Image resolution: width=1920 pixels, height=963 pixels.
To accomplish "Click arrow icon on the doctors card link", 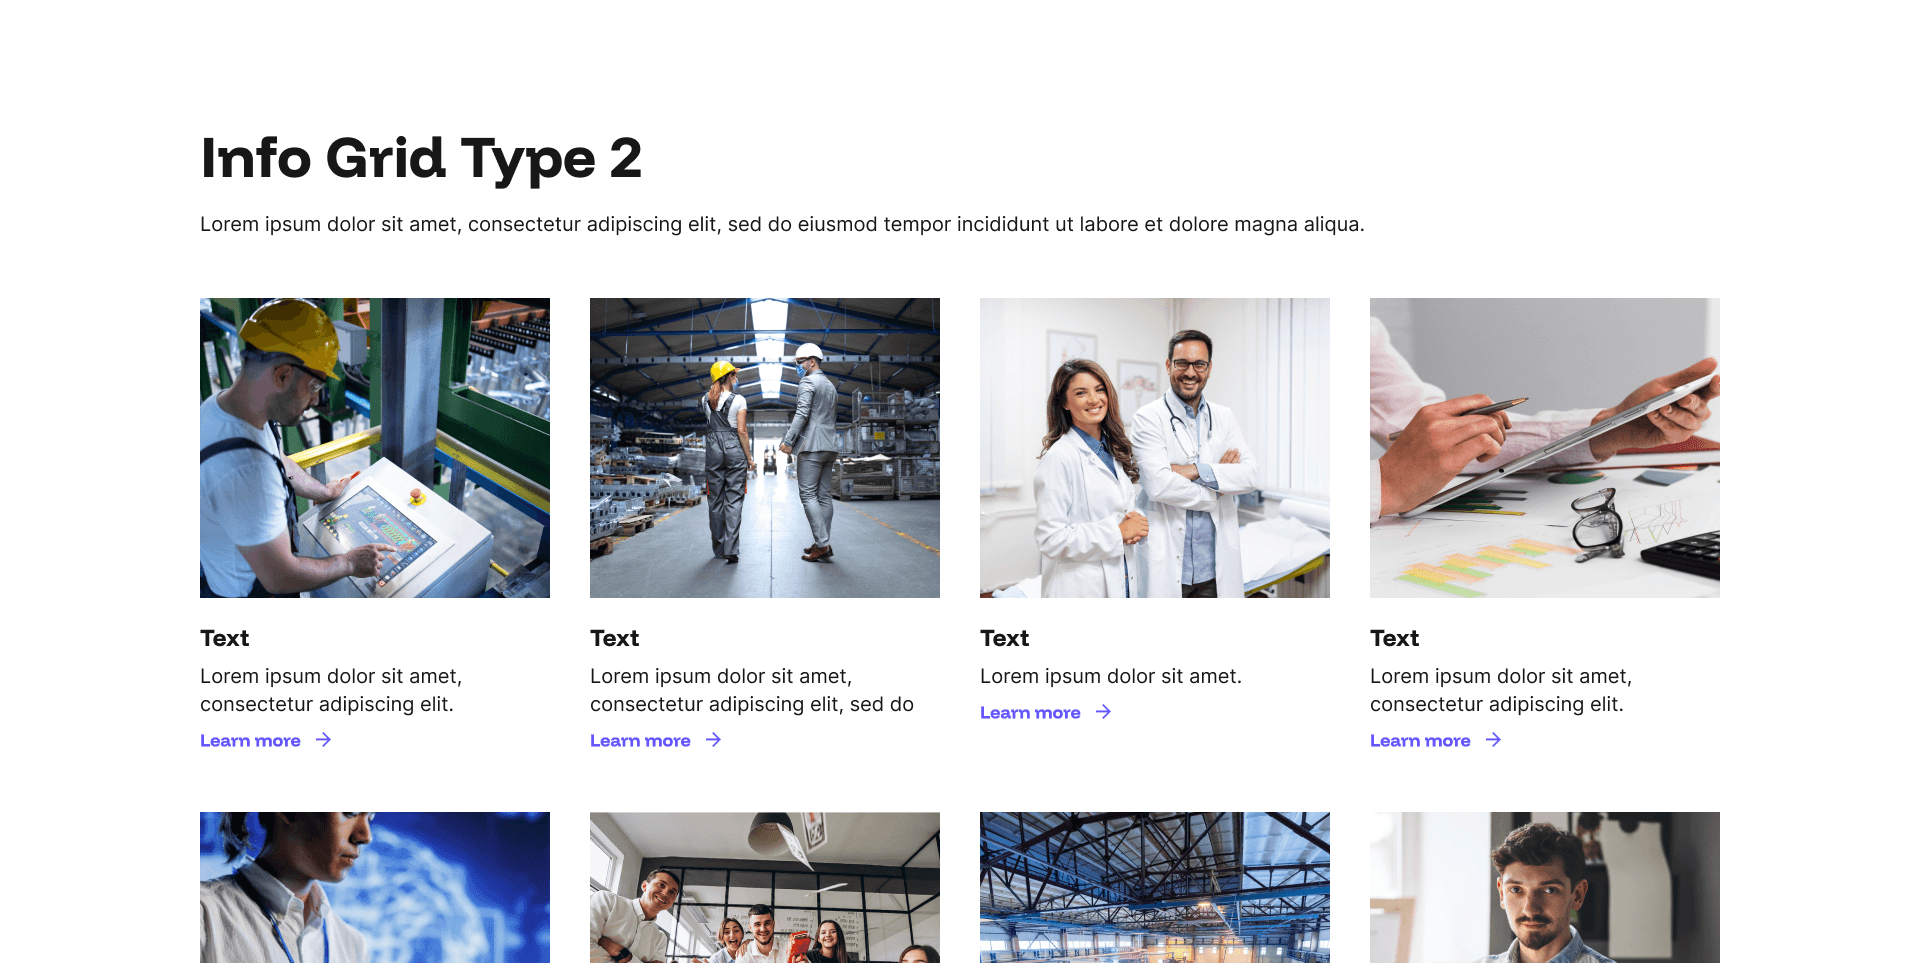I will coord(1103,712).
